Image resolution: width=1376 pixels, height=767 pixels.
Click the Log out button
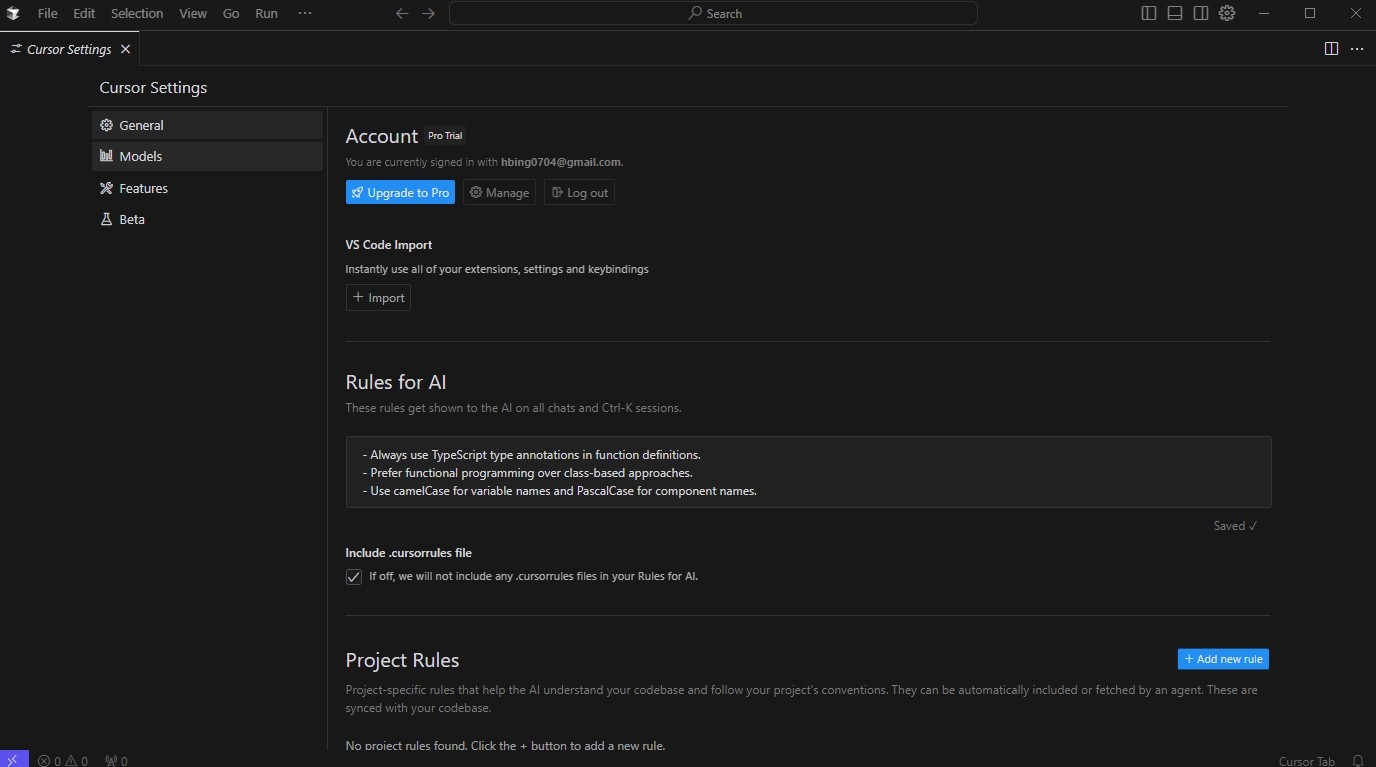(x=579, y=192)
